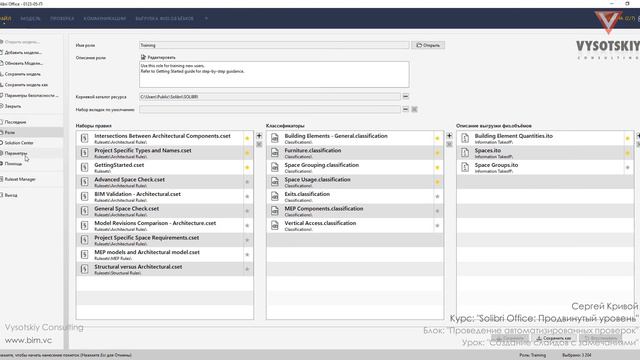Screen dimensions: 640x360
Task: Select Роли in the file menu
Action: tap(31, 132)
